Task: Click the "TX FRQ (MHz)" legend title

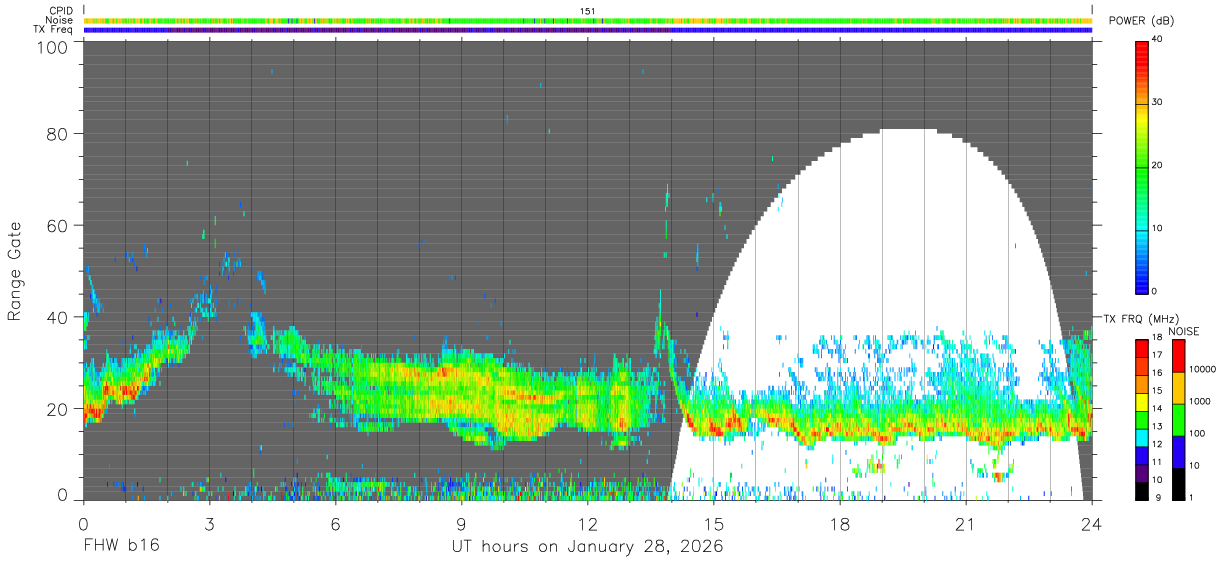Action: 1141,319
